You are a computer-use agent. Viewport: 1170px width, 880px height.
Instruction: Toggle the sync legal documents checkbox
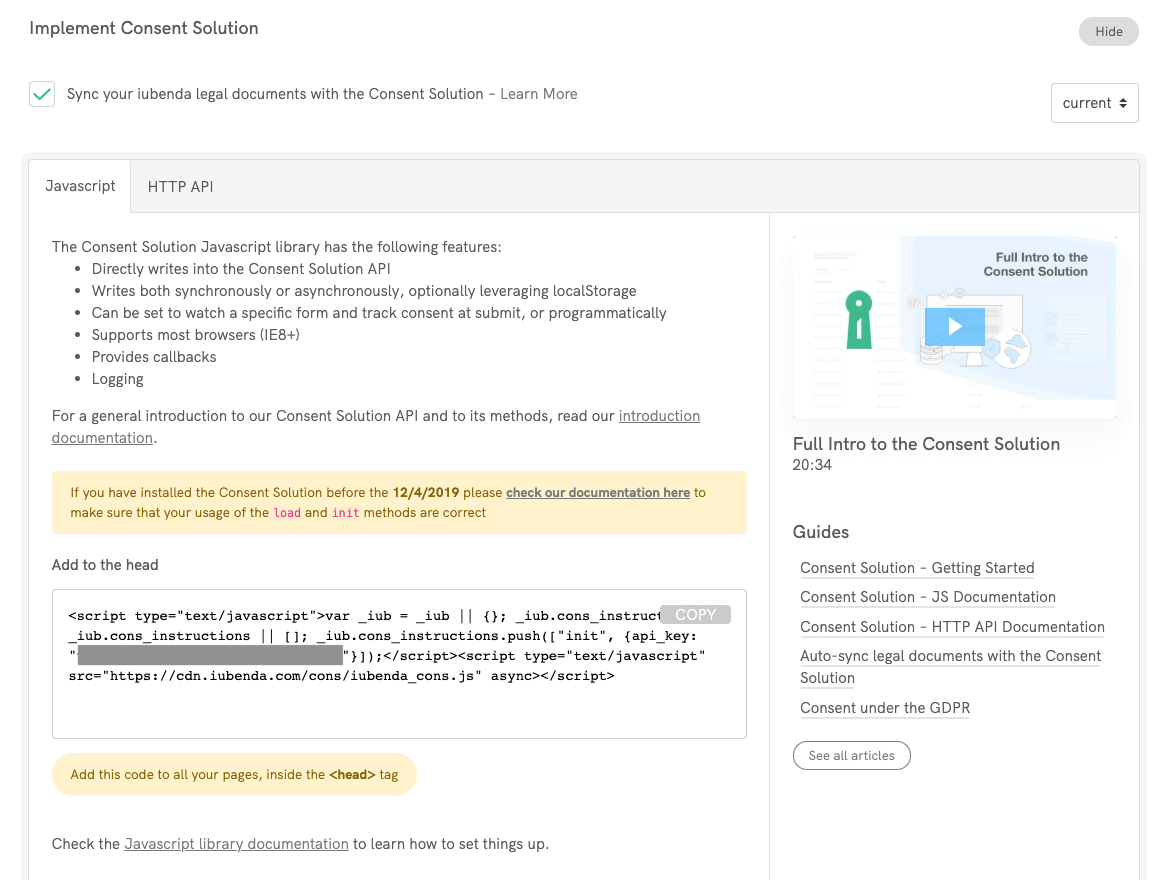tap(41, 93)
